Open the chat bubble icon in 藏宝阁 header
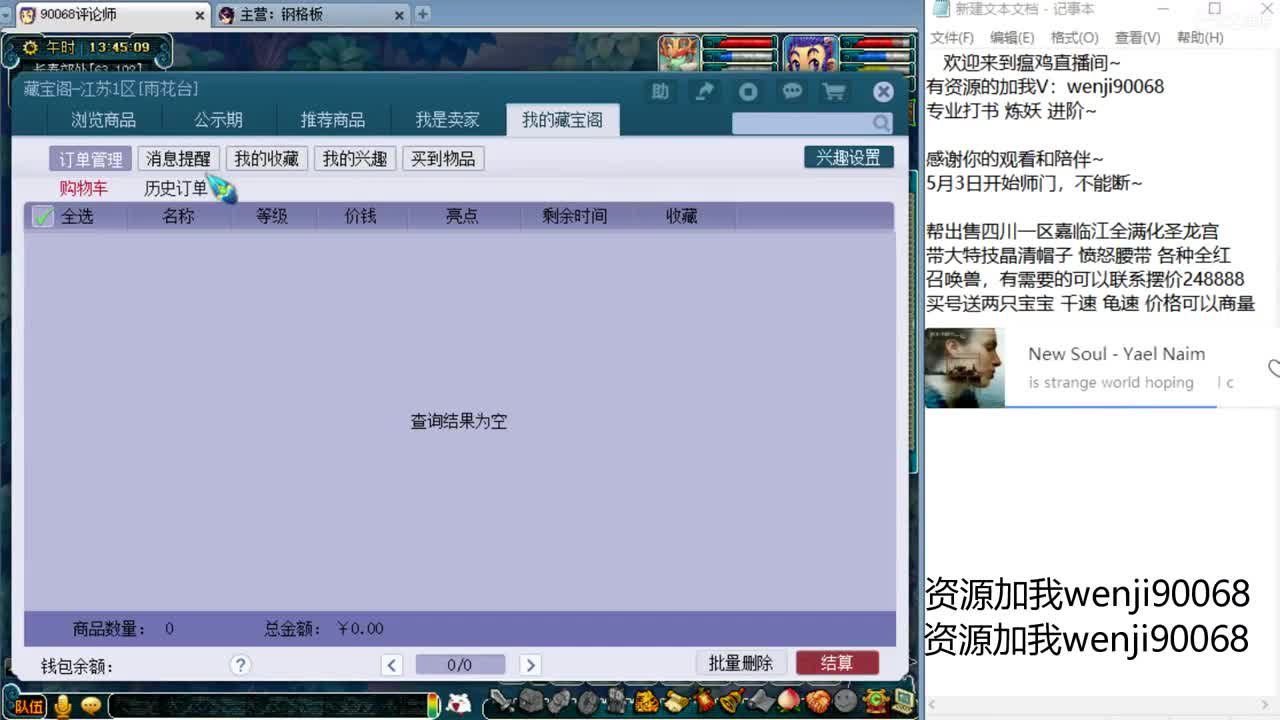Screen dimensions: 1280x720 coord(792,92)
